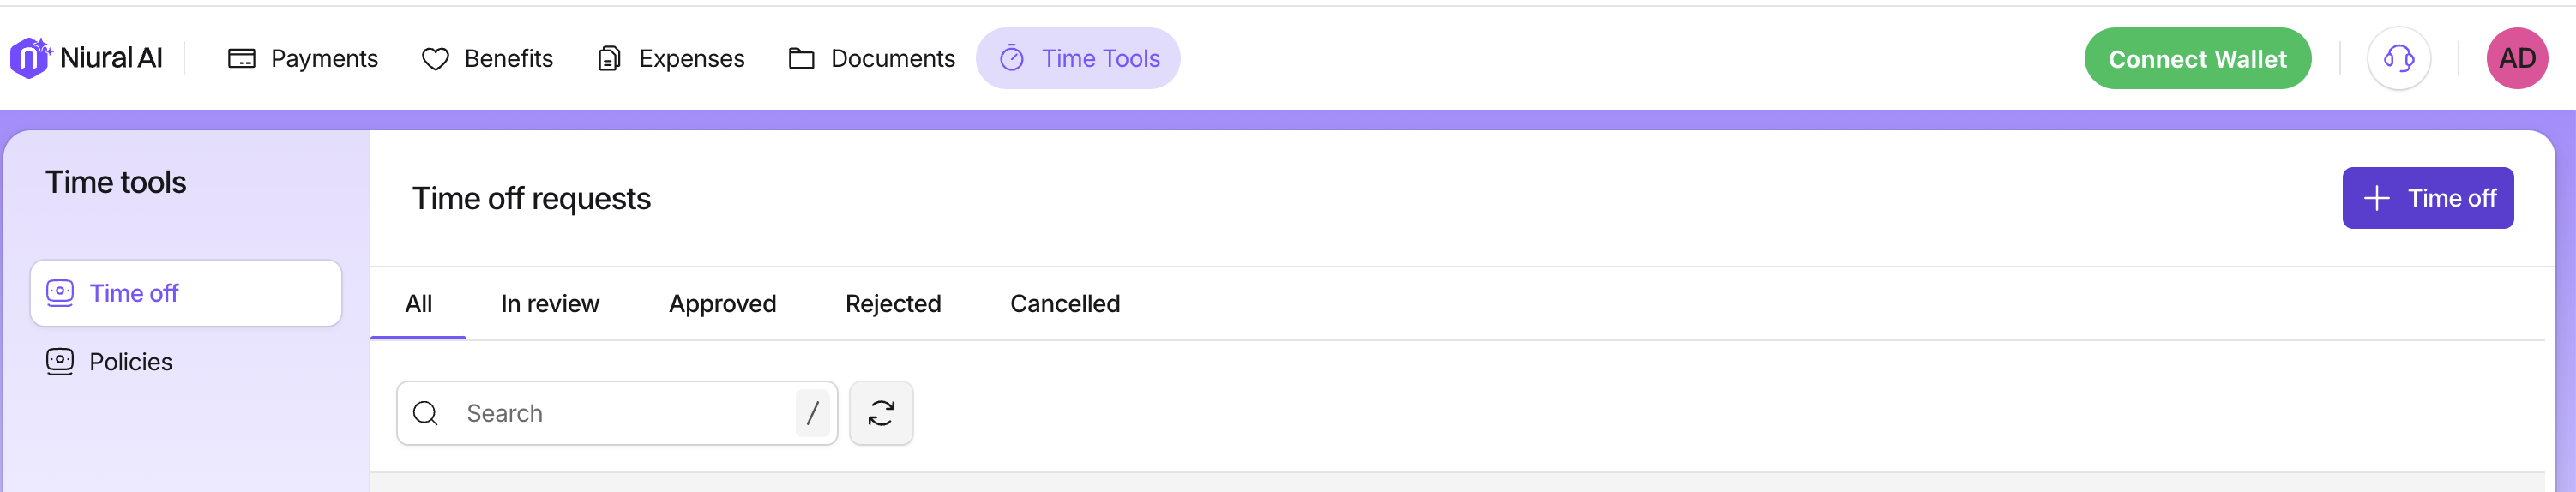Viewport: 2576px width, 492px height.
Task: Open the Payments section
Action: pos(303,59)
